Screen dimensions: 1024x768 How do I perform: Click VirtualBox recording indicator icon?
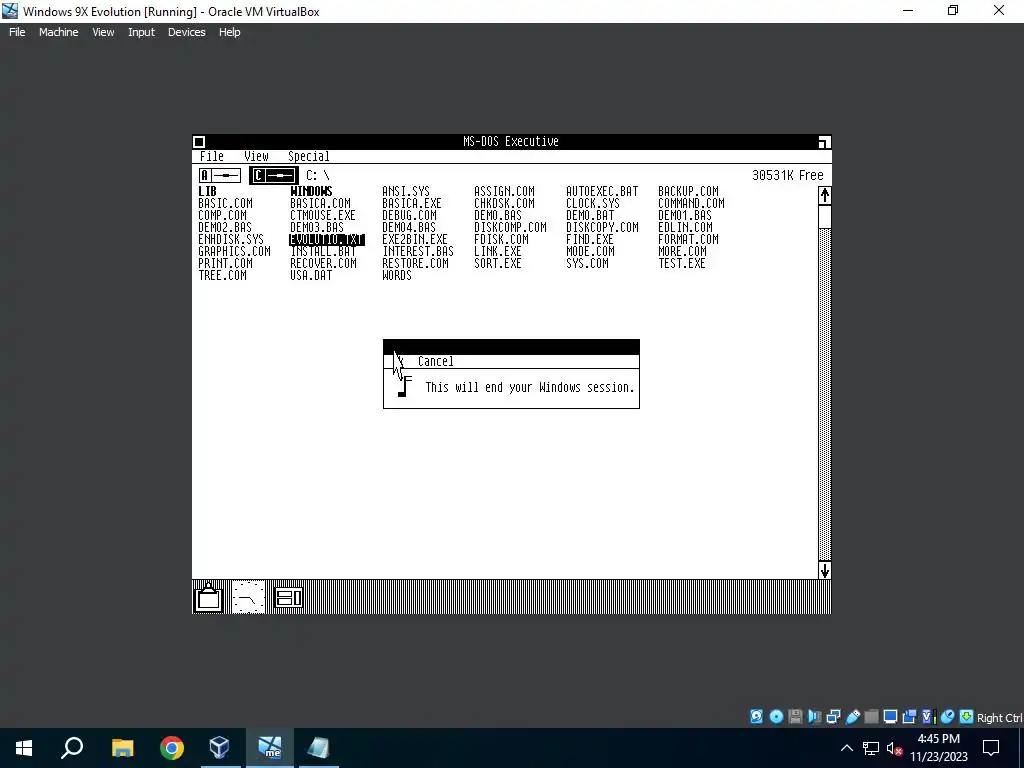[x=909, y=717]
